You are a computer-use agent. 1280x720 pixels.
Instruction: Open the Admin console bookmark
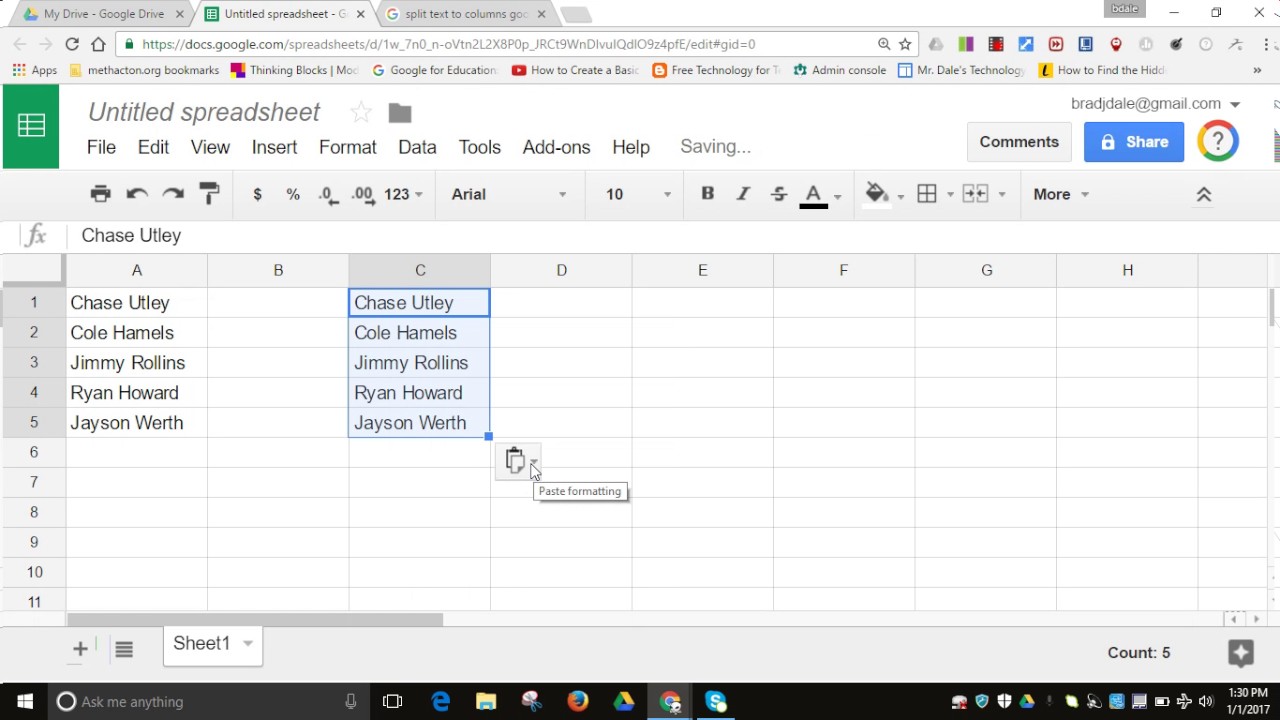(x=839, y=70)
